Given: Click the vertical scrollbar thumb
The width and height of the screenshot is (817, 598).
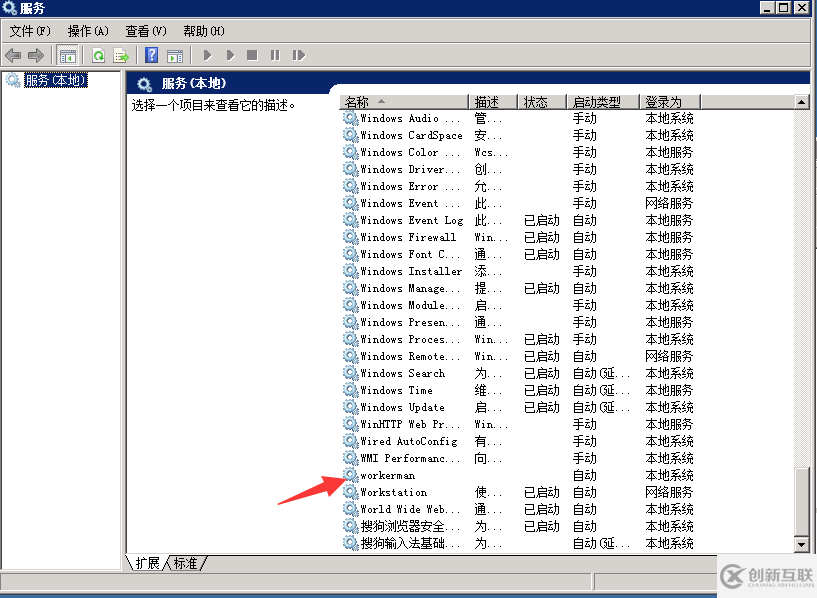Looking at the screenshot, I should [x=801, y=502].
